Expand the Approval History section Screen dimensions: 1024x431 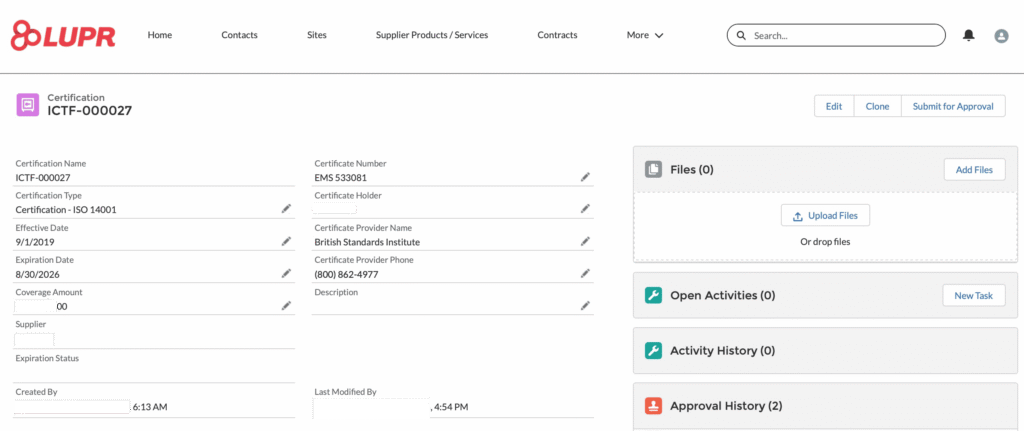[726, 406]
